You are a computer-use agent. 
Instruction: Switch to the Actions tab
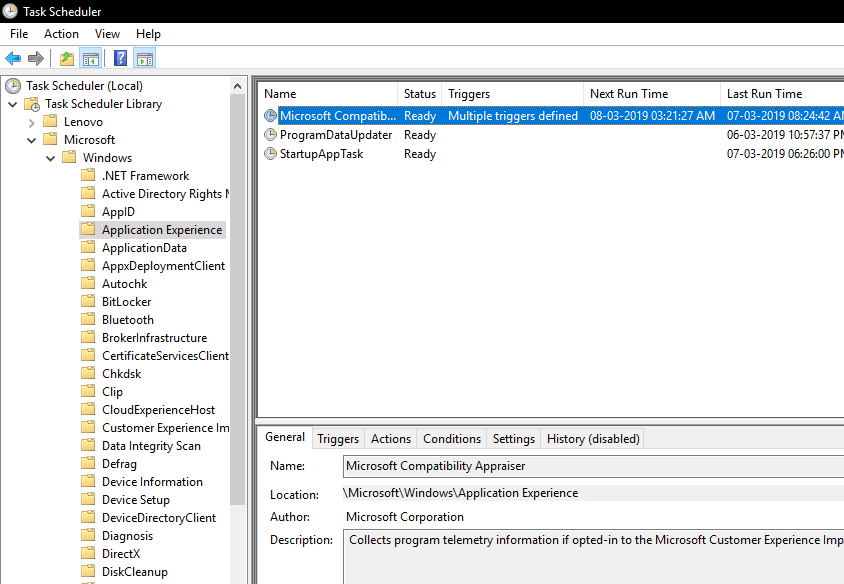[391, 439]
